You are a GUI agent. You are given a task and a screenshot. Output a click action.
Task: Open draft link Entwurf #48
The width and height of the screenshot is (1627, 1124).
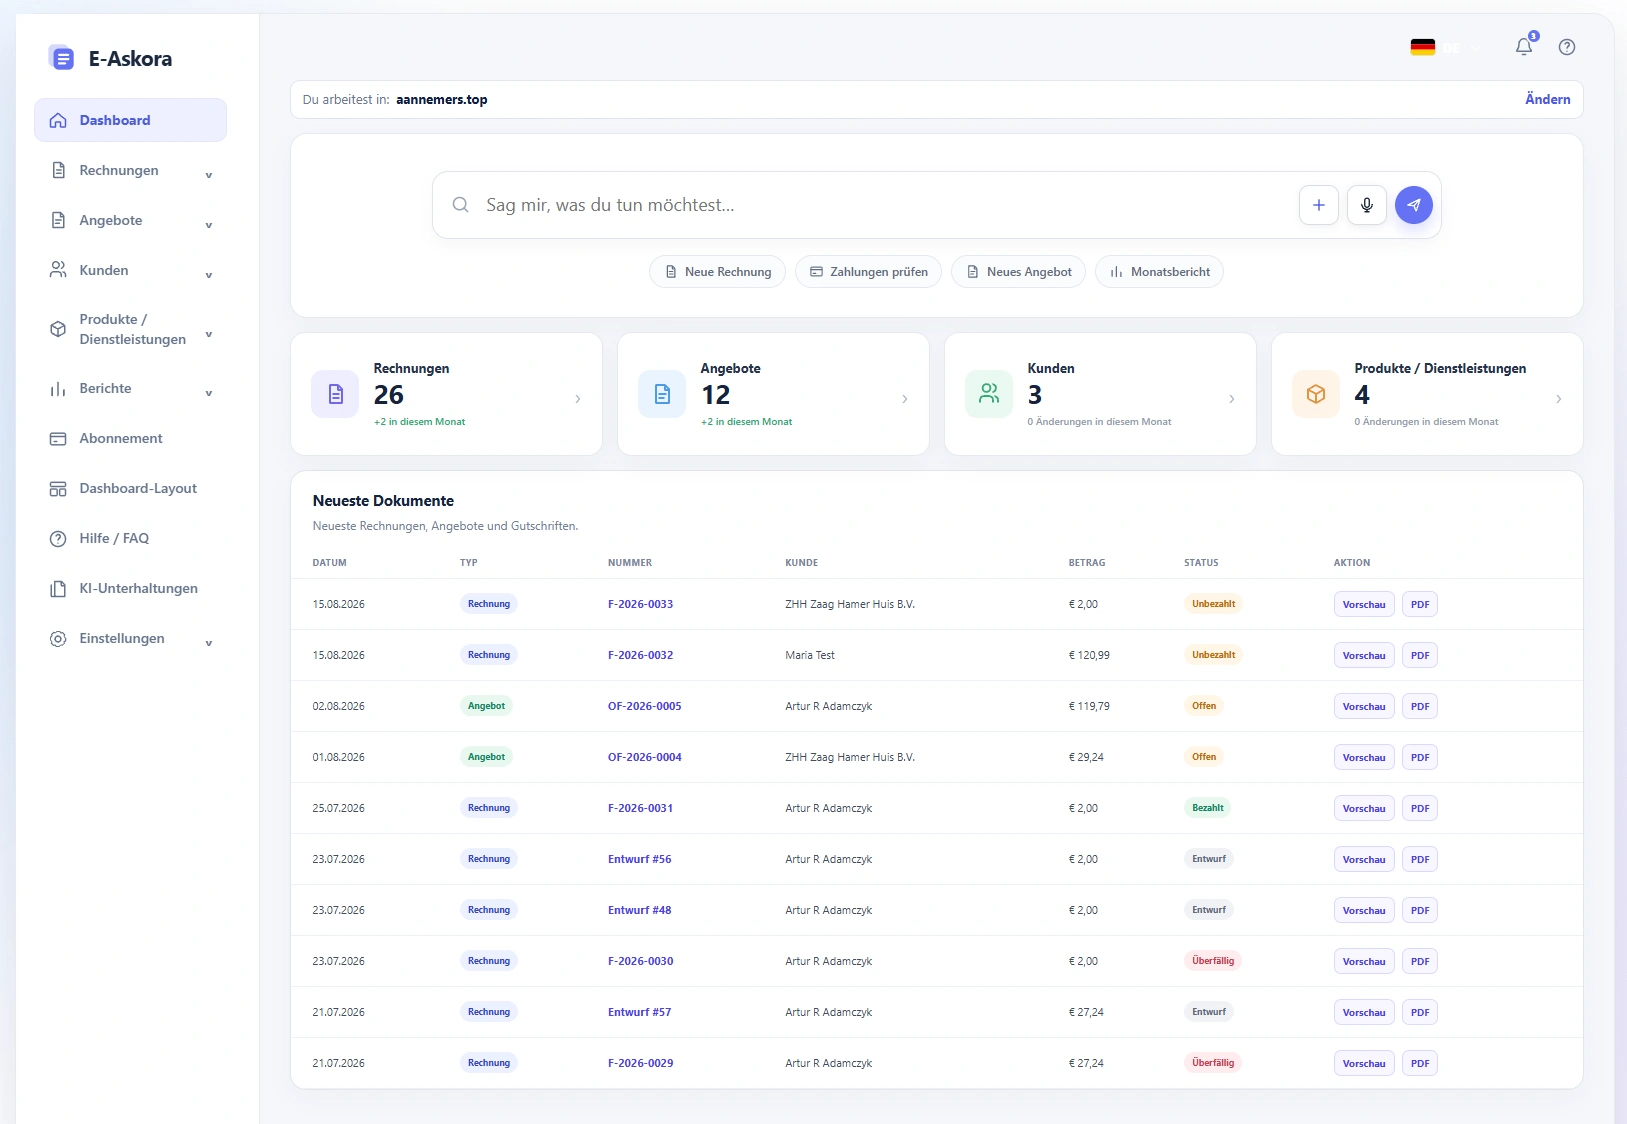click(639, 910)
